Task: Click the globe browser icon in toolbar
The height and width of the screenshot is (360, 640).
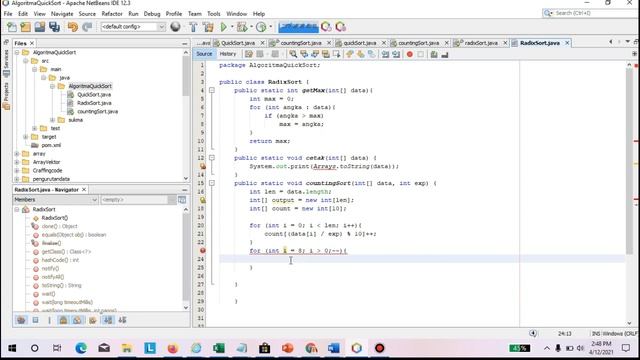Action: [176, 27]
